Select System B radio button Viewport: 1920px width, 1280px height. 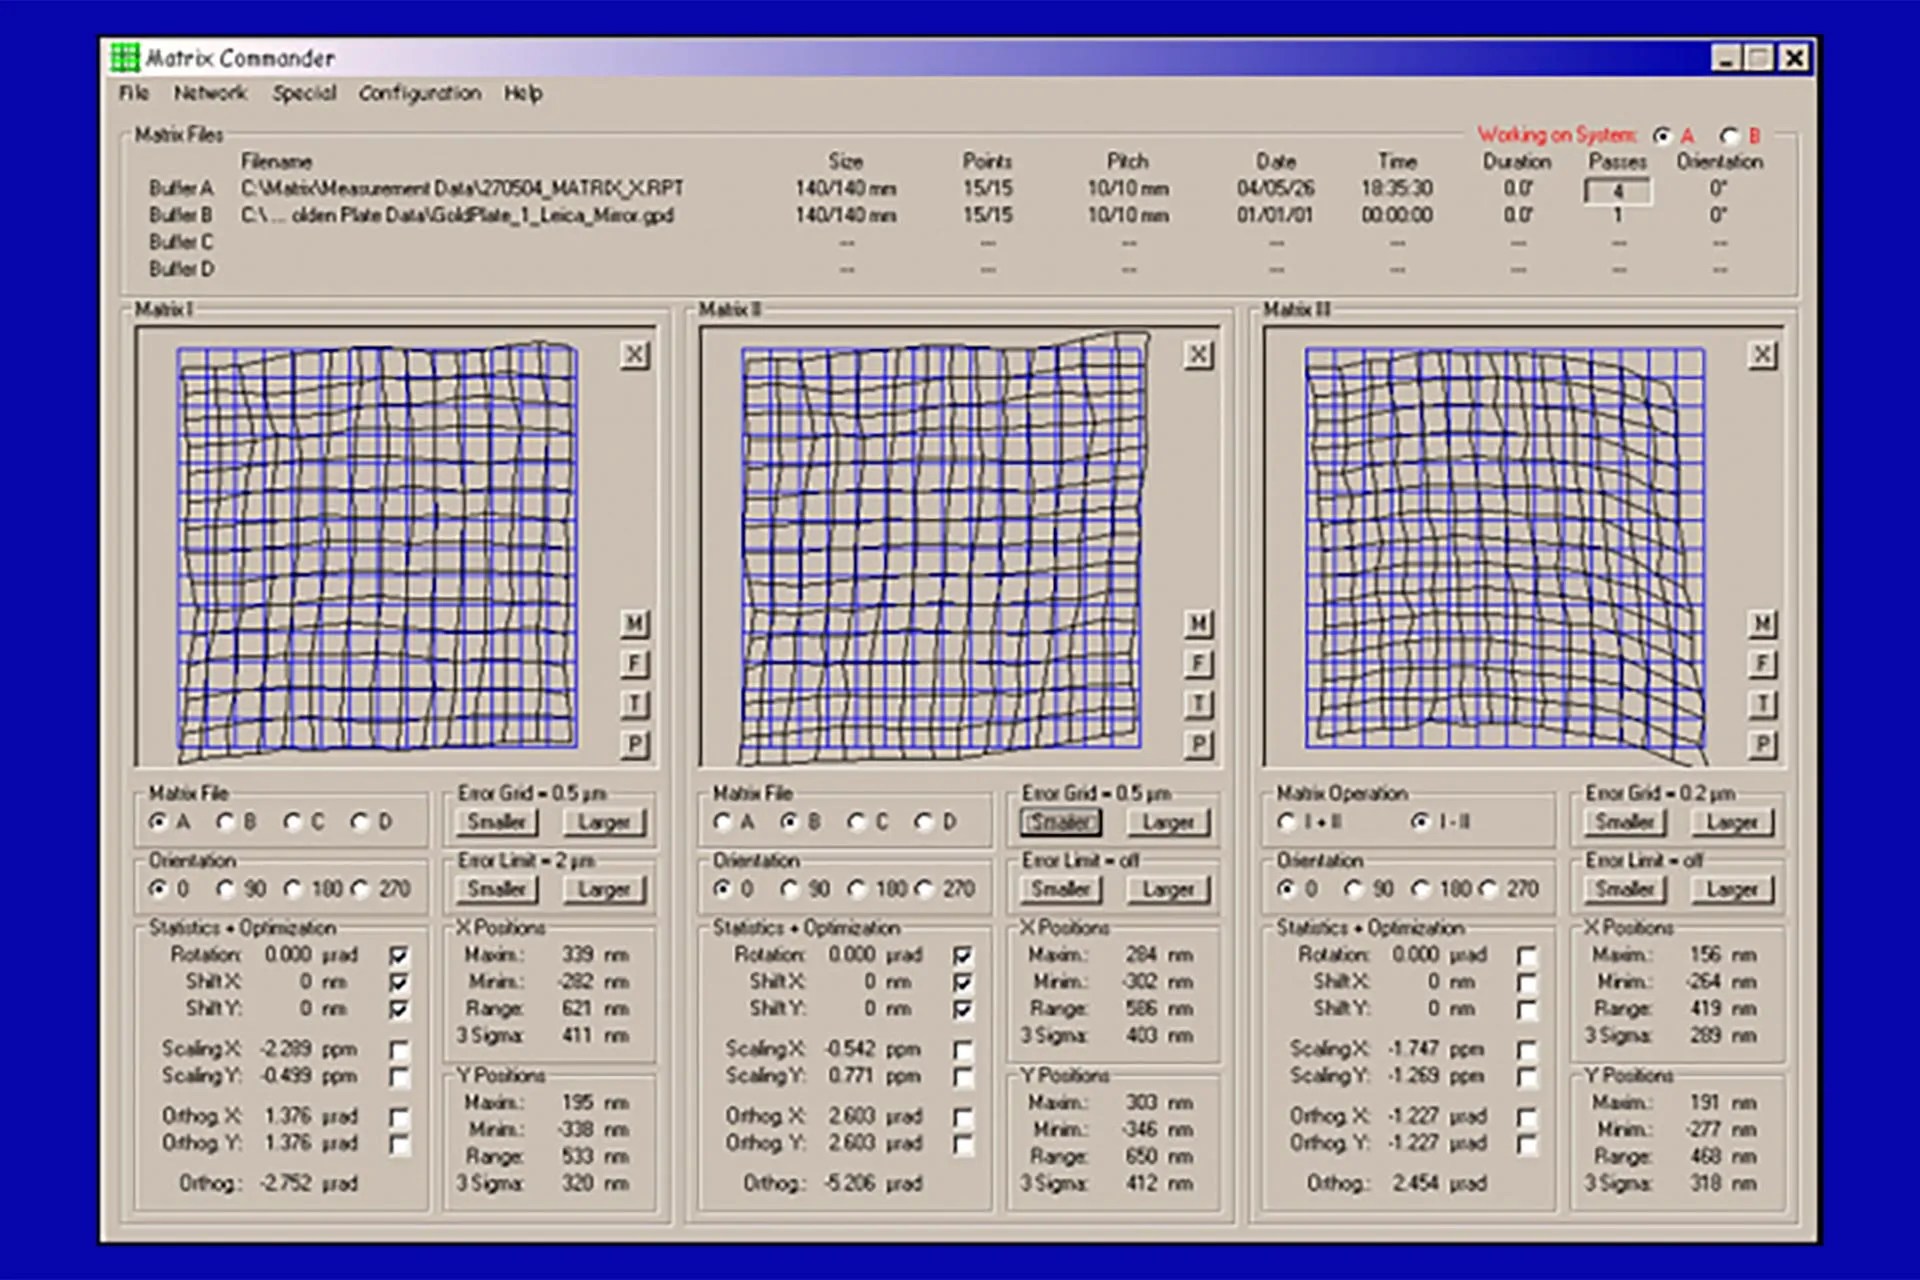tap(1729, 136)
